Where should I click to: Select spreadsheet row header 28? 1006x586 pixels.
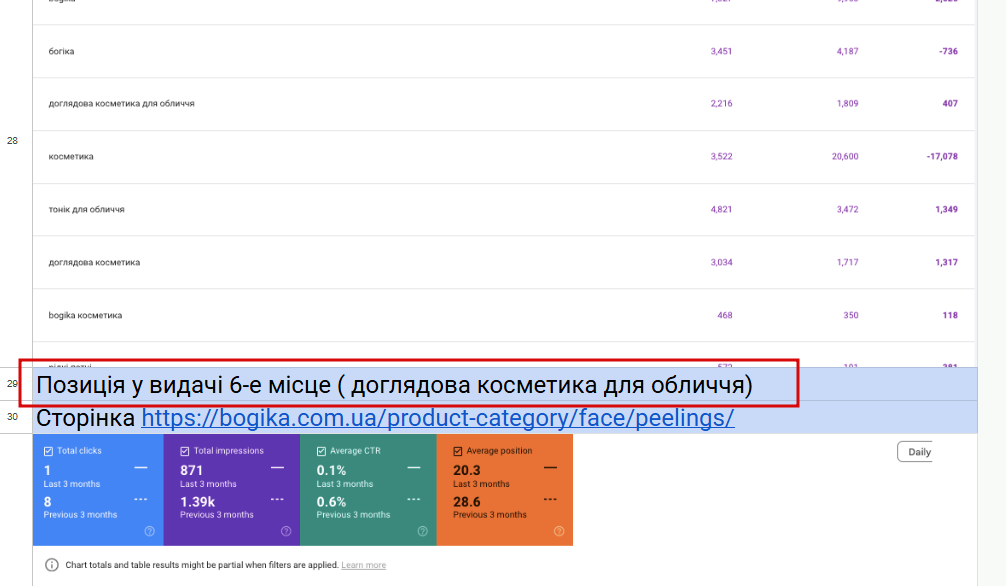click(x=12, y=141)
